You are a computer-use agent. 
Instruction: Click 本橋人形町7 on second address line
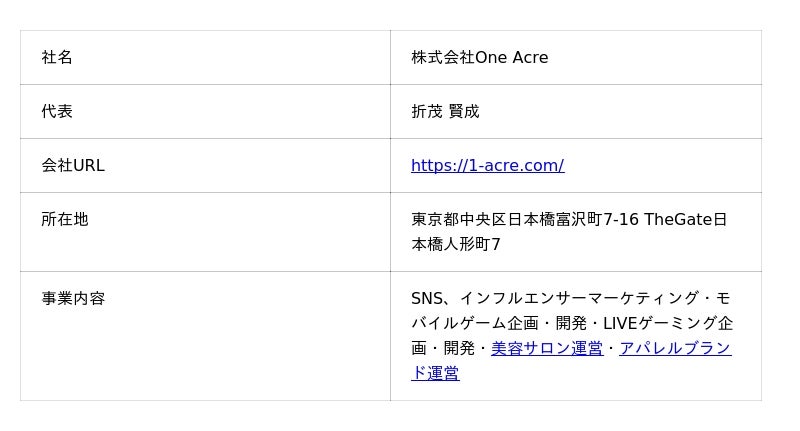pyautogui.click(x=456, y=244)
